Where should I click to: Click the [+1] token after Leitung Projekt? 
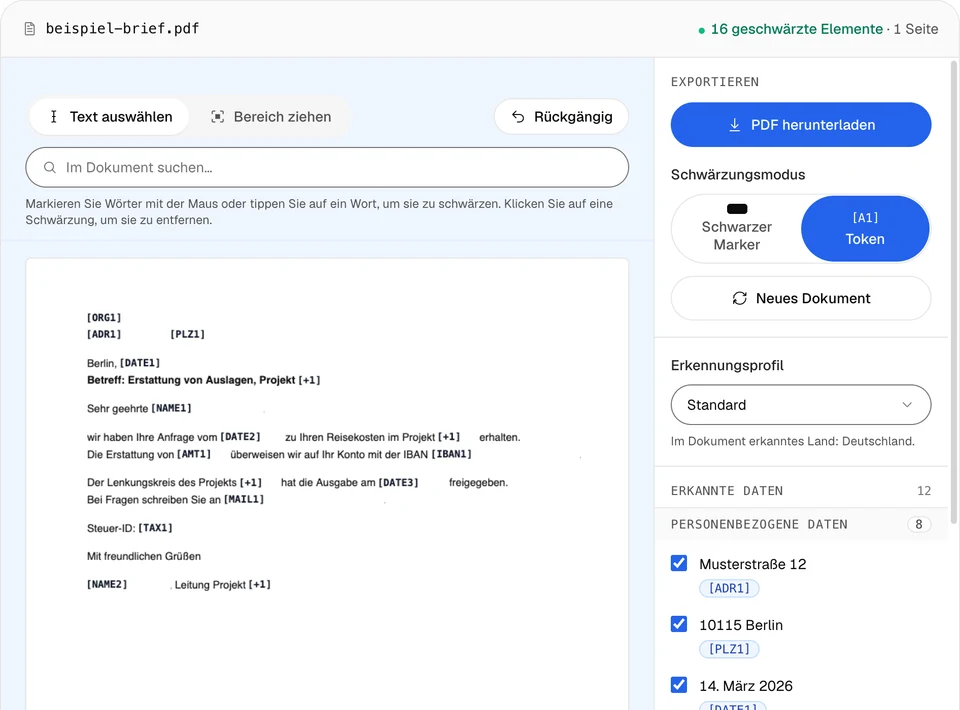260,585
